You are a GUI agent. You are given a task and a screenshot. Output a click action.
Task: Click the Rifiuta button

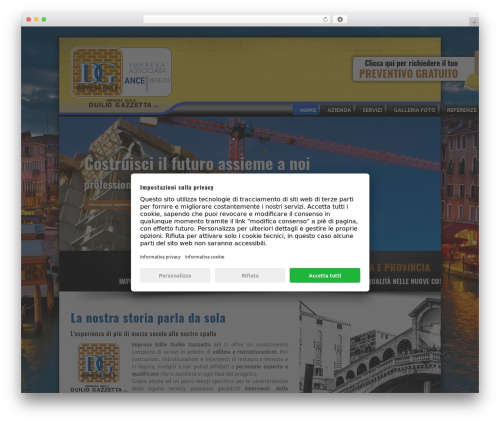click(x=250, y=275)
